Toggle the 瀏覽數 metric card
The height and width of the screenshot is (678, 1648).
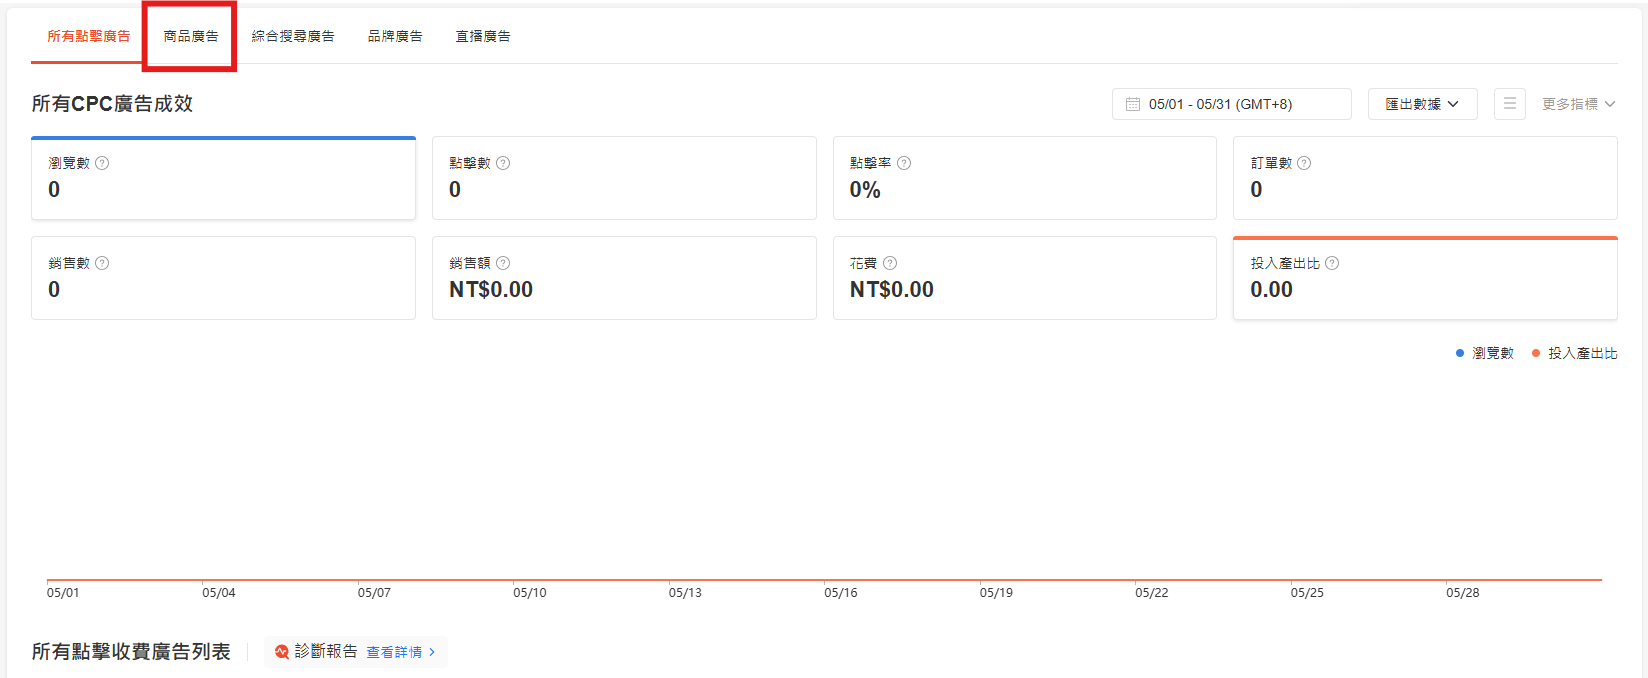click(x=223, y=178)
